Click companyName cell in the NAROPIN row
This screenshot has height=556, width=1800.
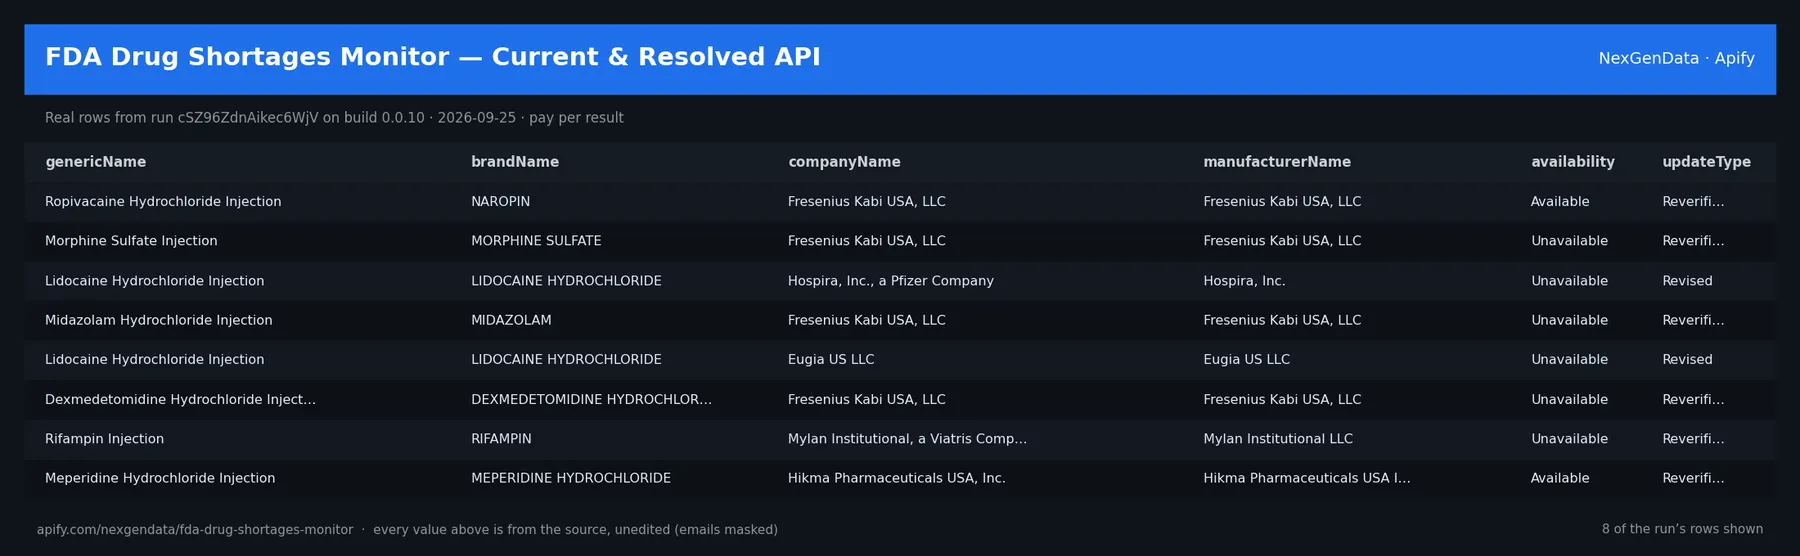point(866,202)
